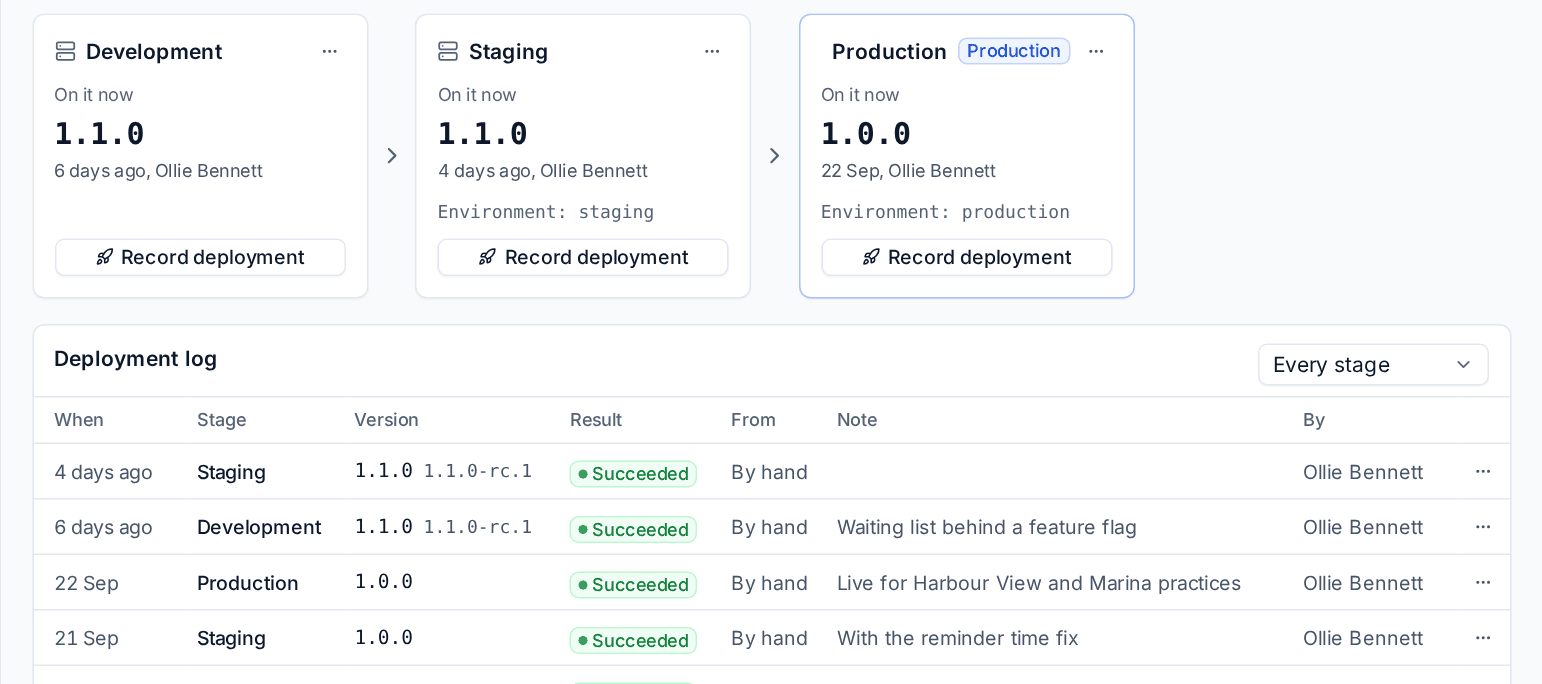
Task: Open Development stage more options menu
Action: (329, 51)
